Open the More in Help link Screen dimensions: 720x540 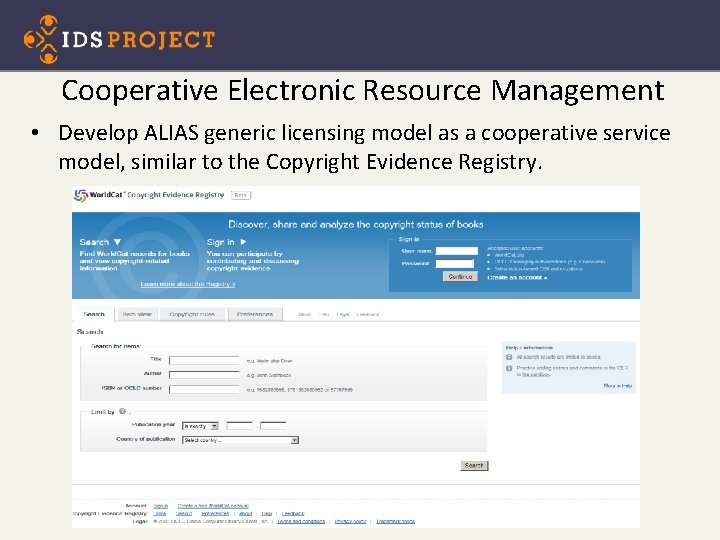coord(618,386)
